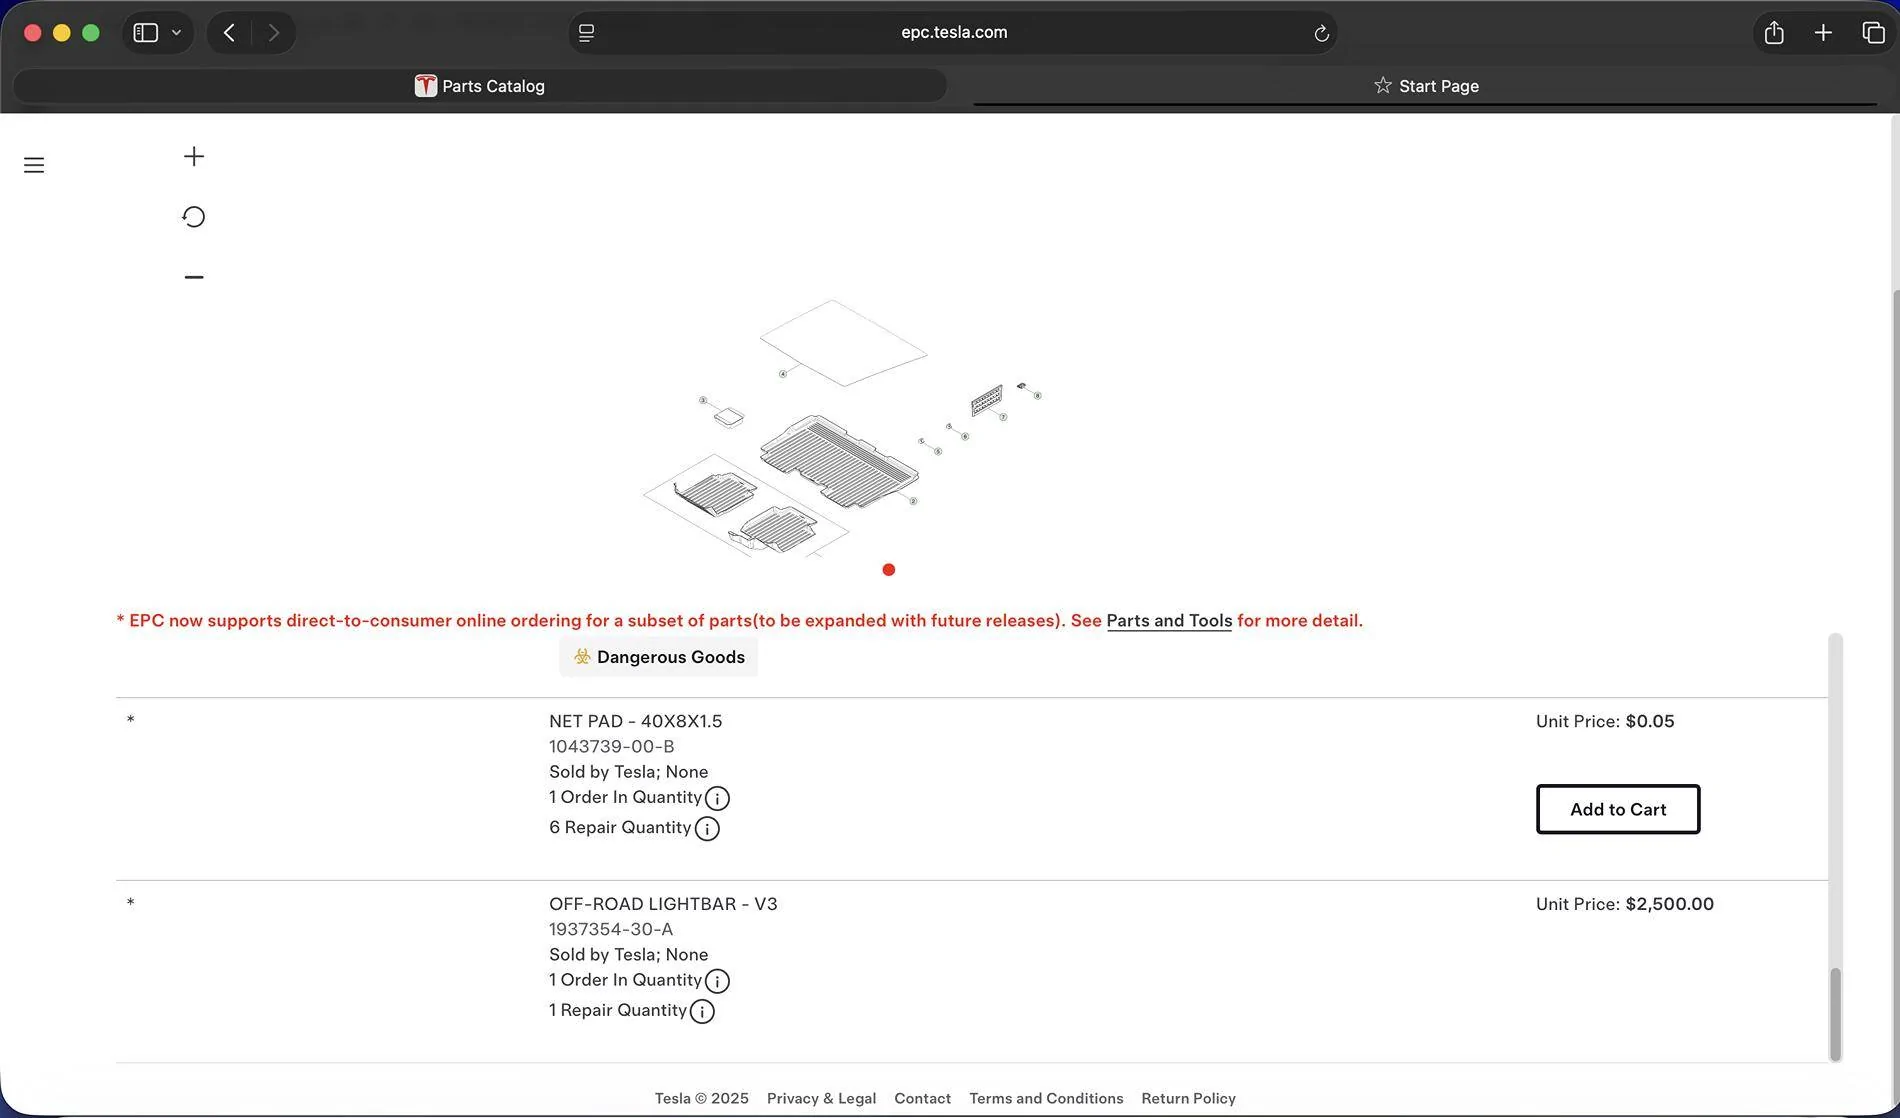This screenshot has width=1900, height=1118.
Task: Zoom out of diagram with minus icon
Action: pos(194,277)
